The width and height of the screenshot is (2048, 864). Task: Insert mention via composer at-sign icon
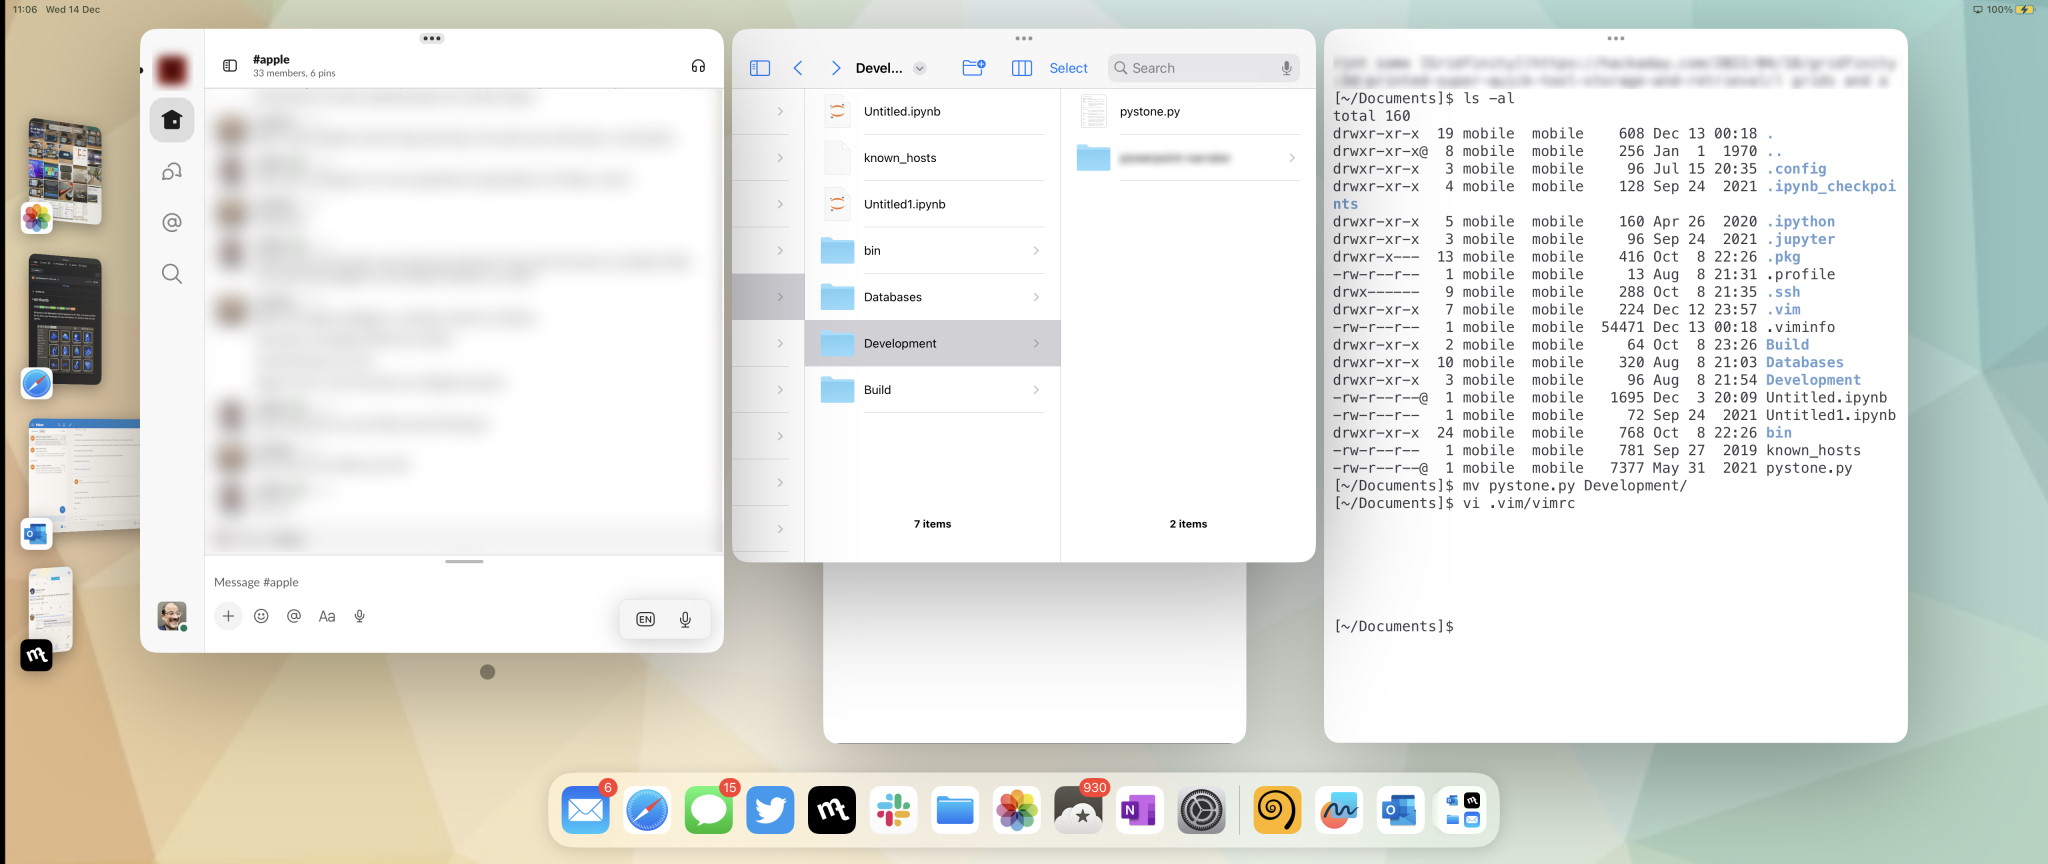[x=294, y=616]
